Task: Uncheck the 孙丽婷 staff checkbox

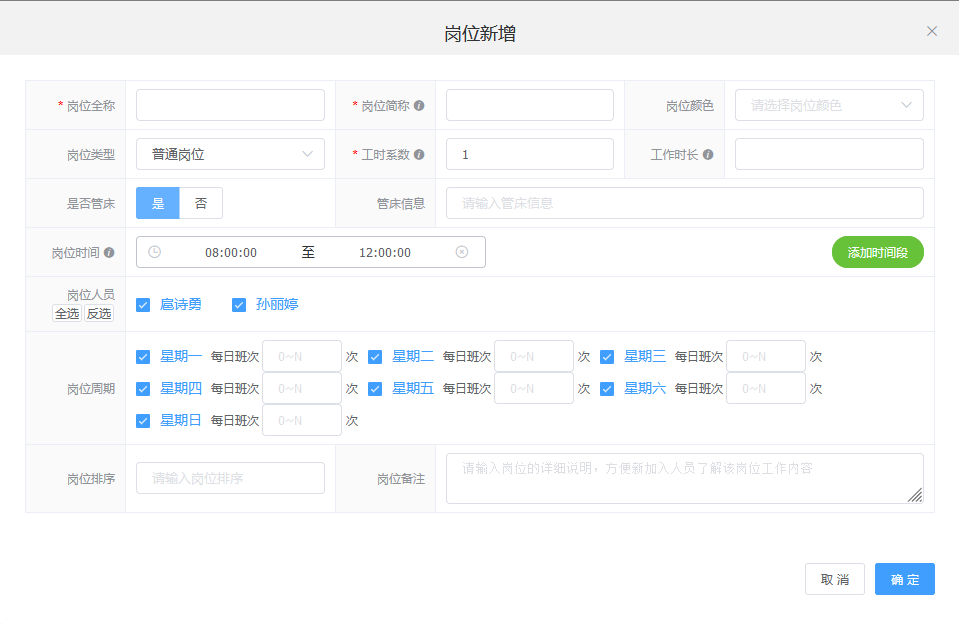Action: (239, 305)
